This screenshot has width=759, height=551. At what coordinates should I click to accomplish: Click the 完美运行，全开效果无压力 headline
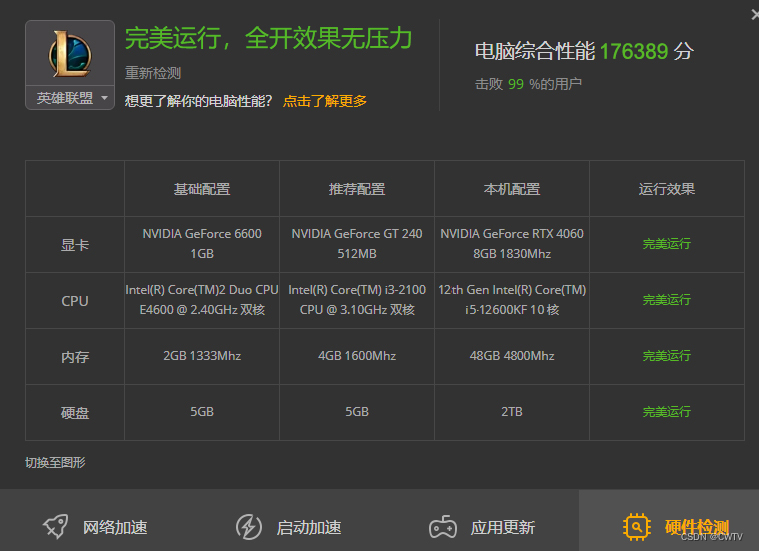[x=268, y=38]
